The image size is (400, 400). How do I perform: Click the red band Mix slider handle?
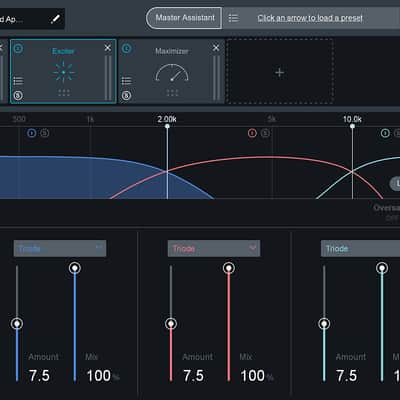pyautogui.click(x=229, y=268)
